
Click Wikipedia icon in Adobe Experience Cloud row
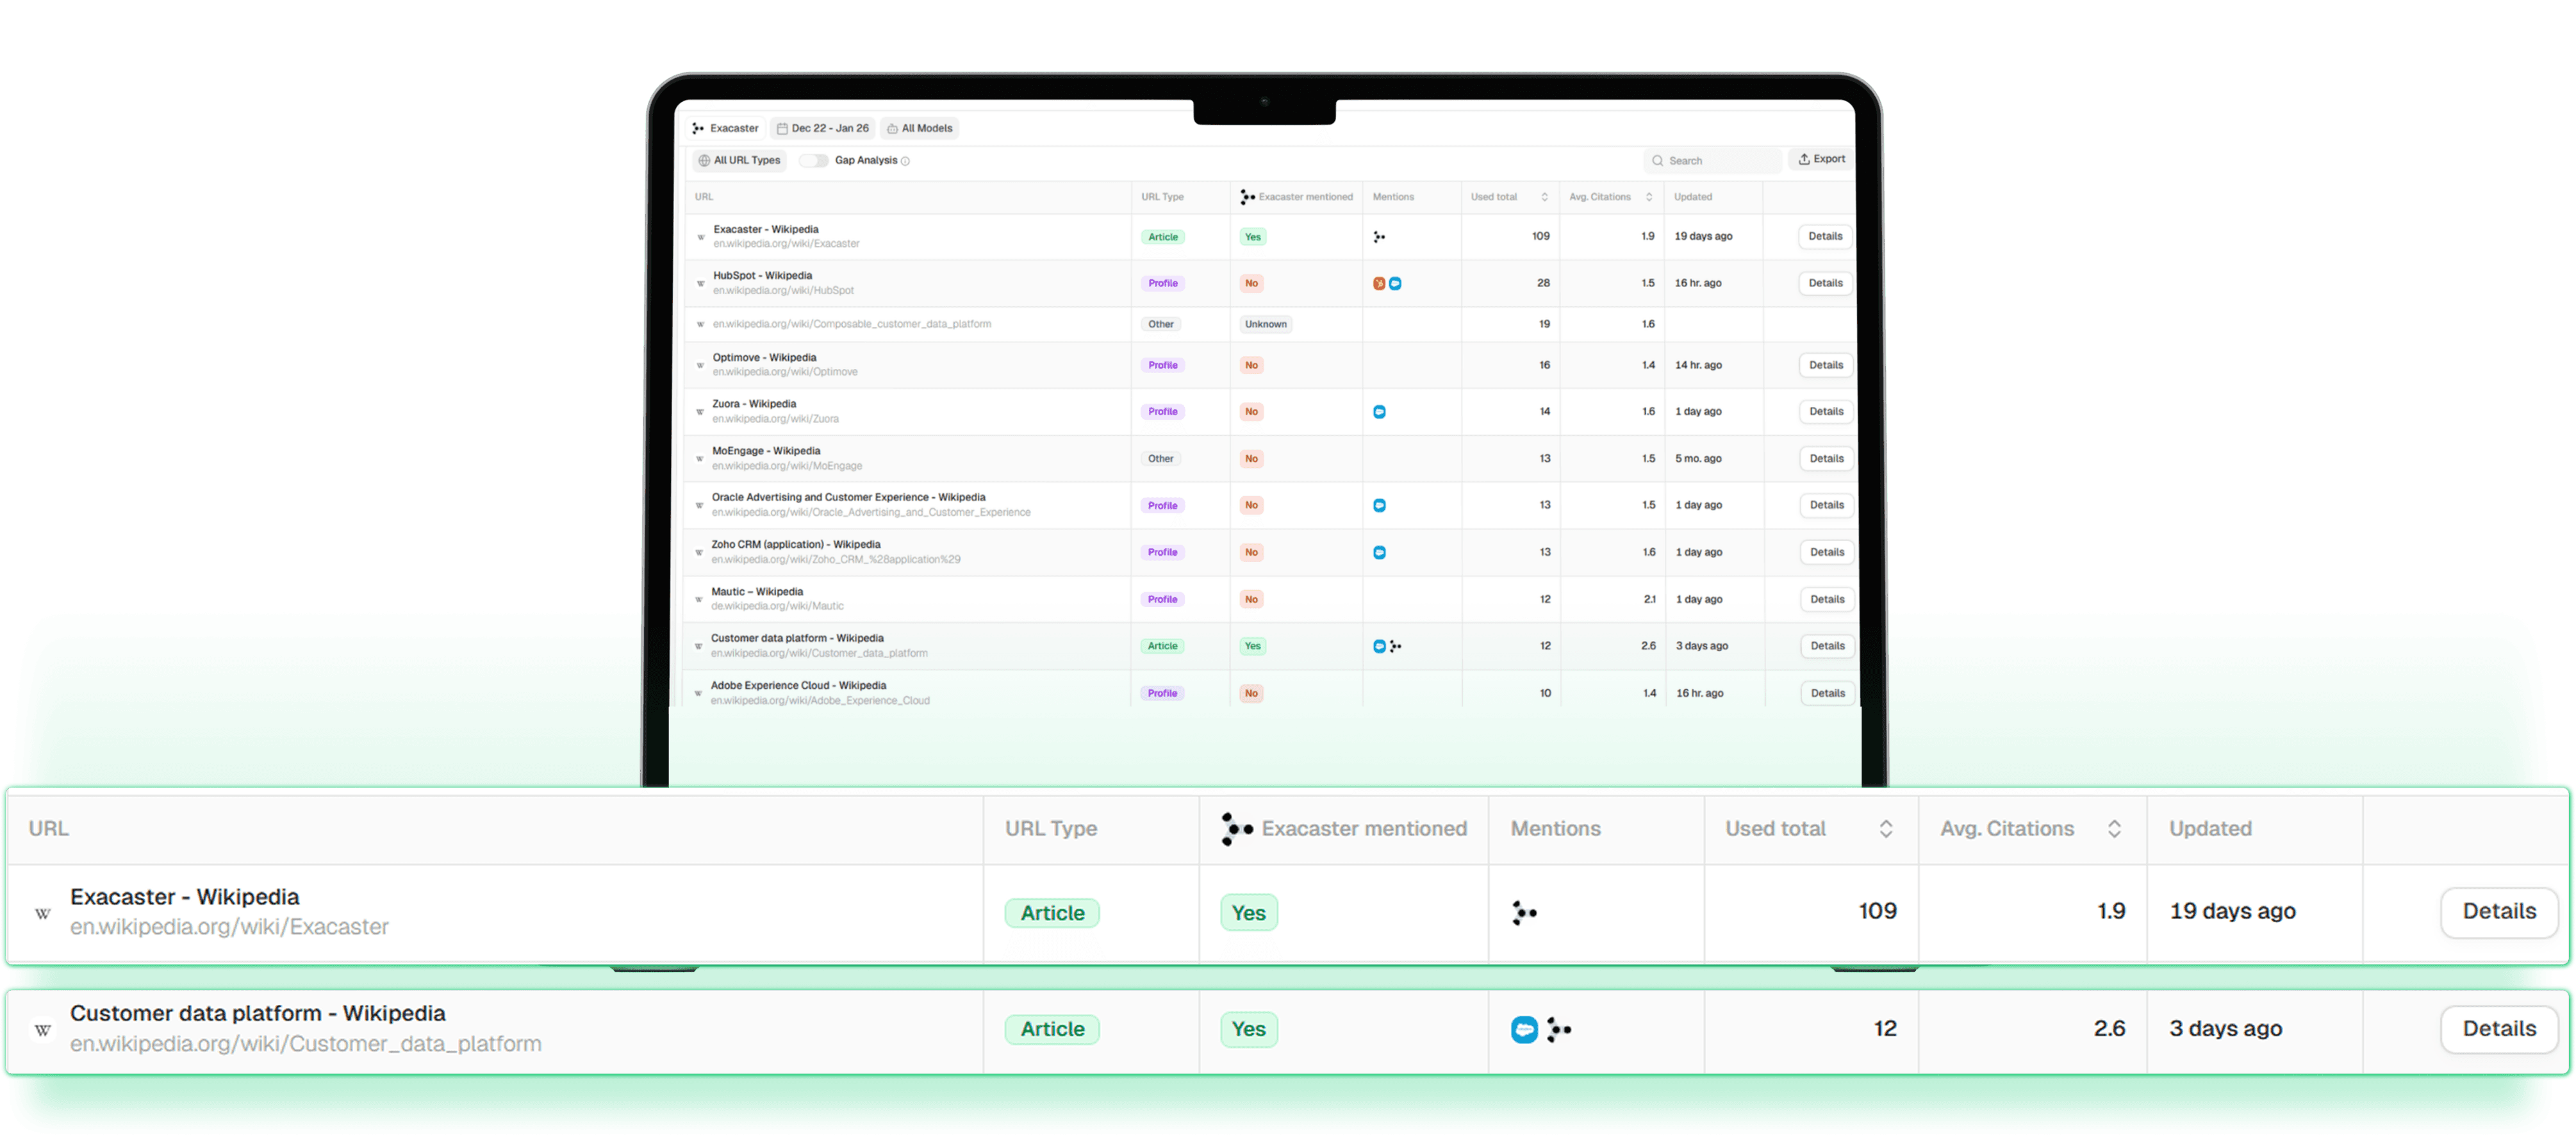698,693
